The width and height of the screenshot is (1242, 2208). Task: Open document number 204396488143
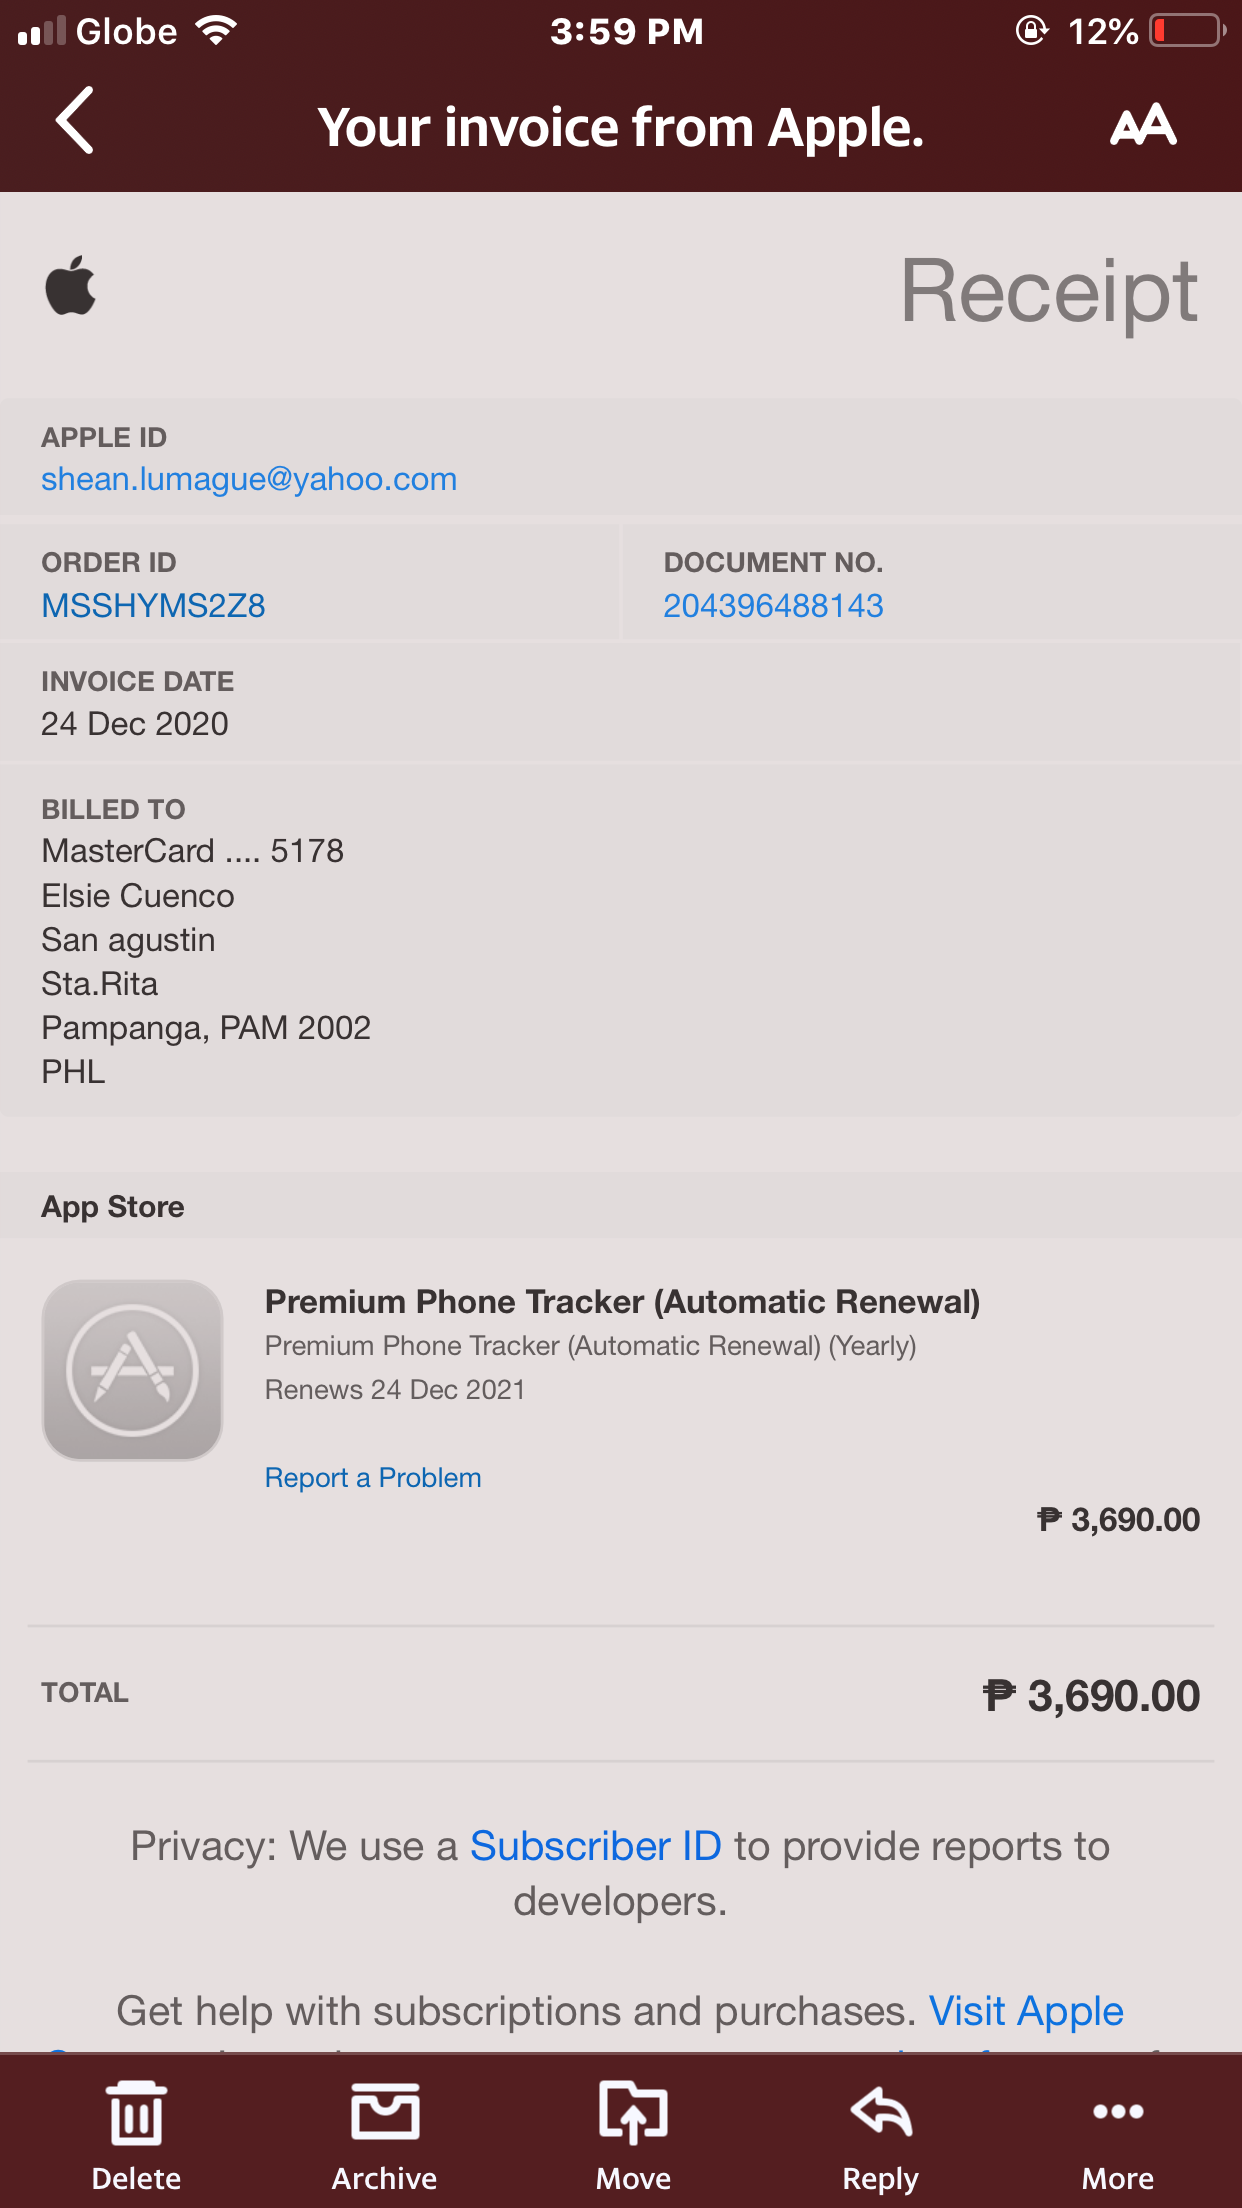pyautogui.click(x=773, y=606)
